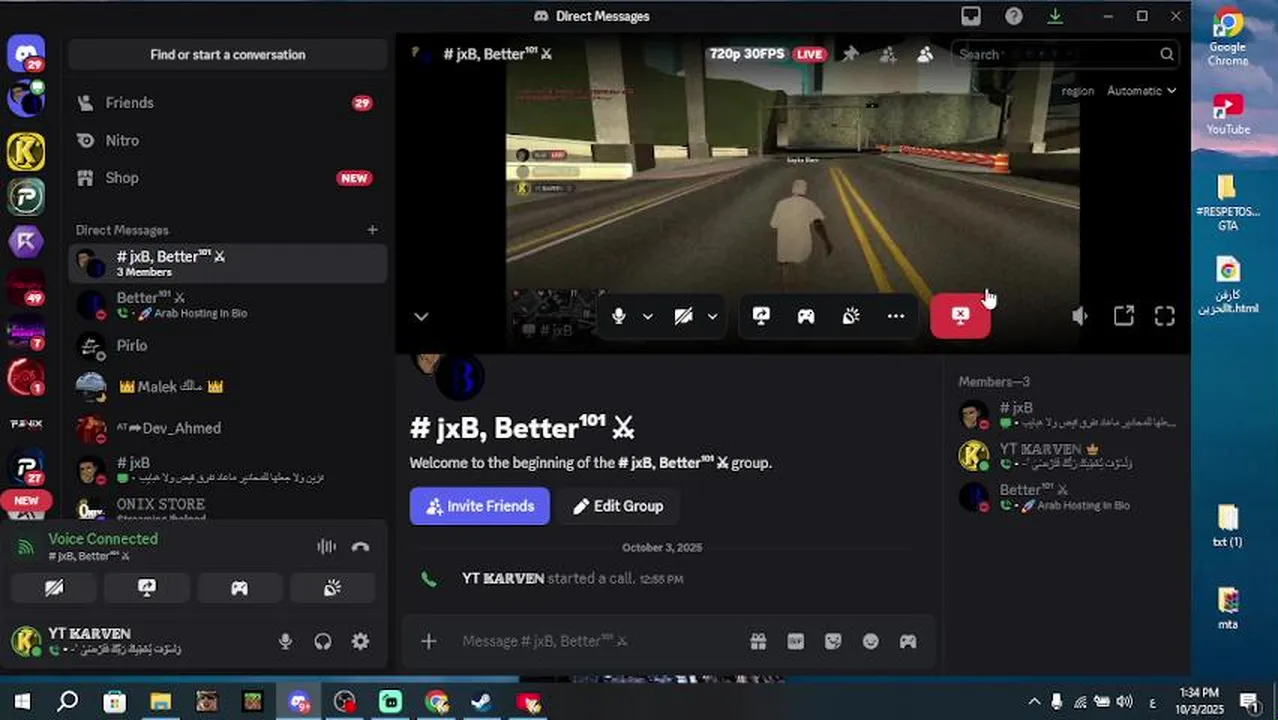Click the Search field in the header
The width and height of the screenshot is (1278, 720).
click(x=1065, y=54)
